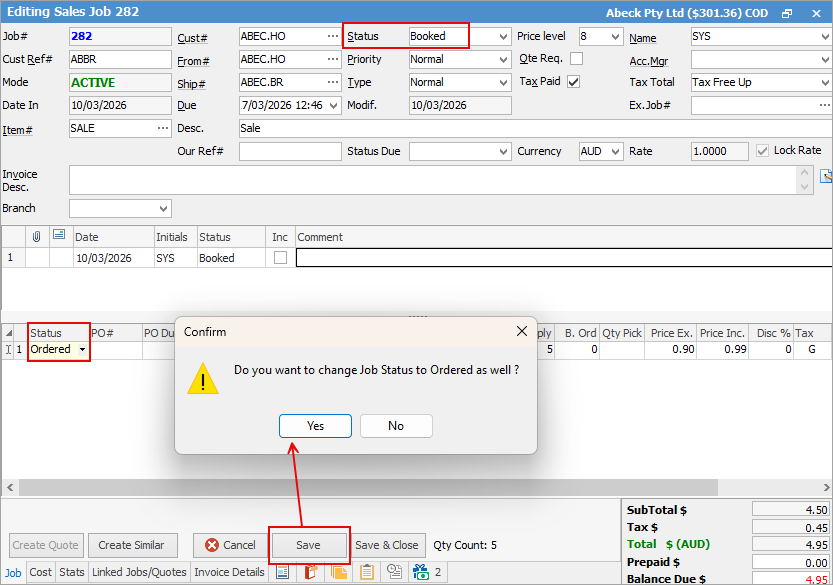Switch to the Cost tab
Image resolution: width=833 pixels, height=585 pixels.
pos(40,572)
